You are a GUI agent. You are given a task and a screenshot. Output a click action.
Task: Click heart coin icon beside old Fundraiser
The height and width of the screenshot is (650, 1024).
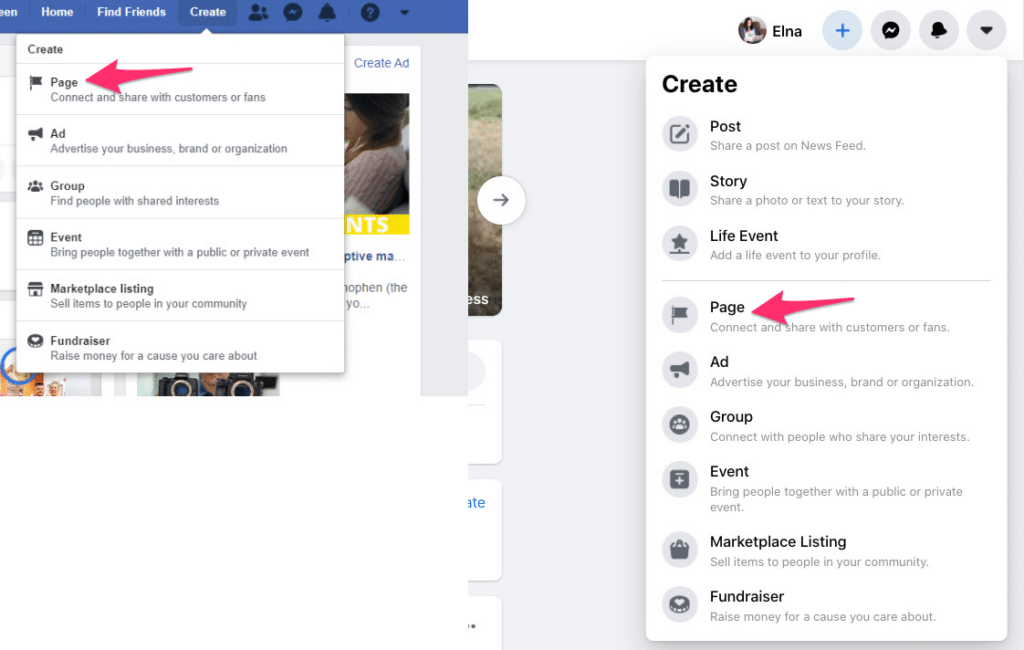pos(35,340)
